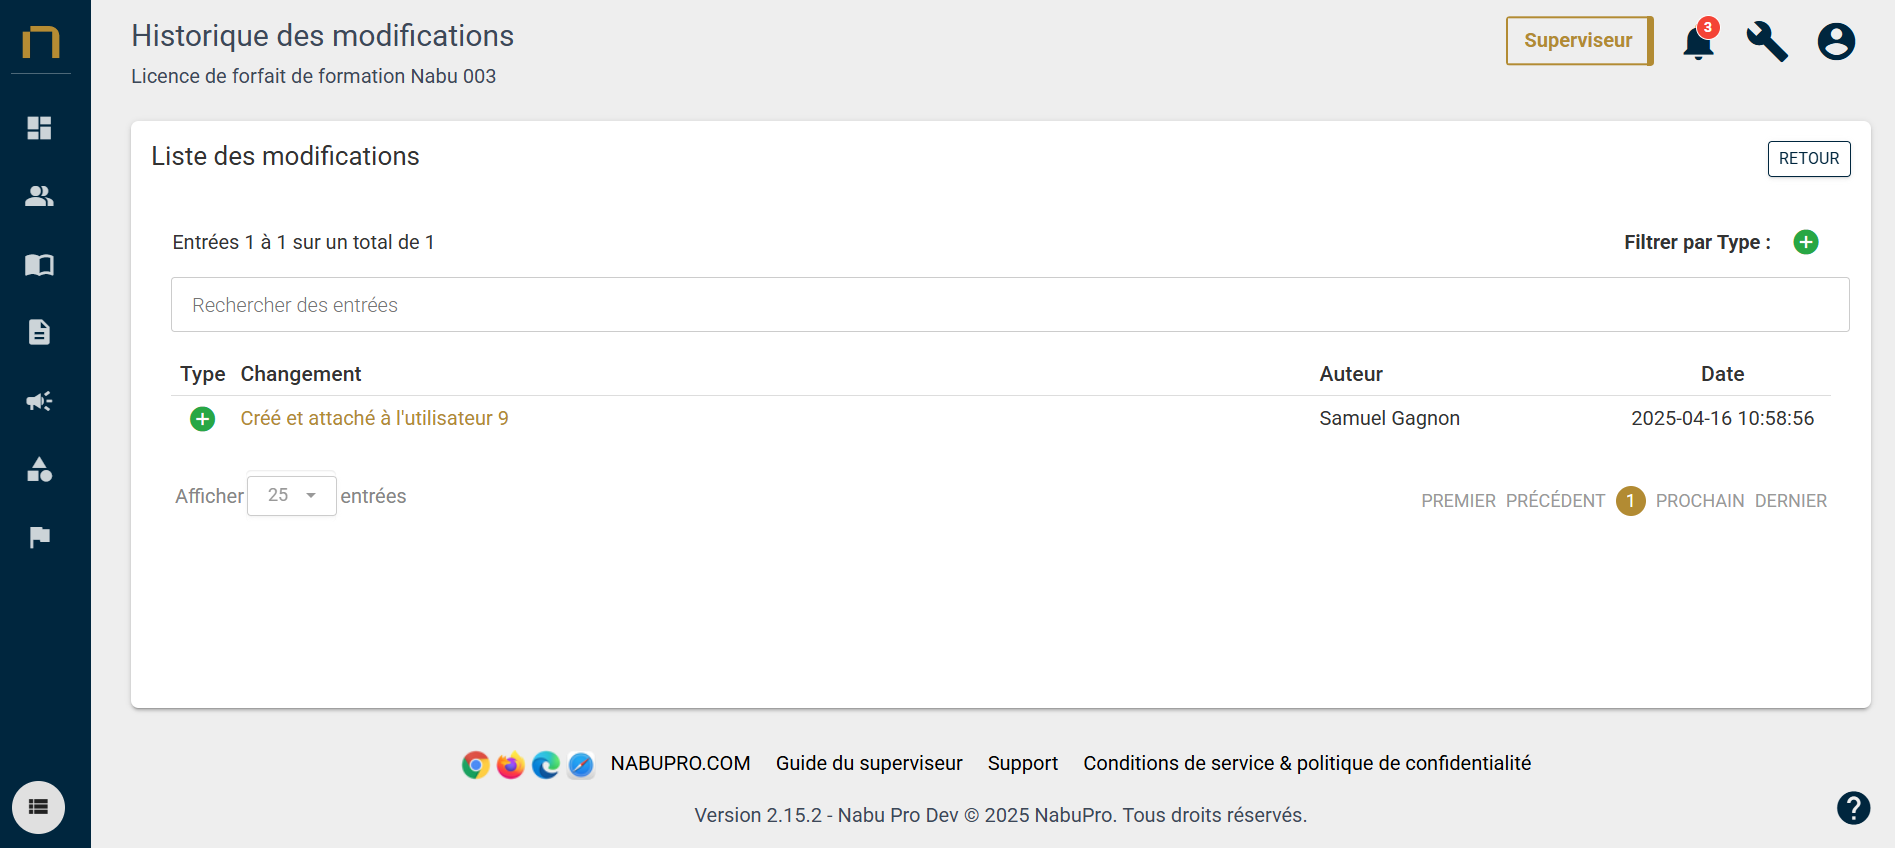
Task: Sort by the Auteur column header
Action: [1351, 374]
